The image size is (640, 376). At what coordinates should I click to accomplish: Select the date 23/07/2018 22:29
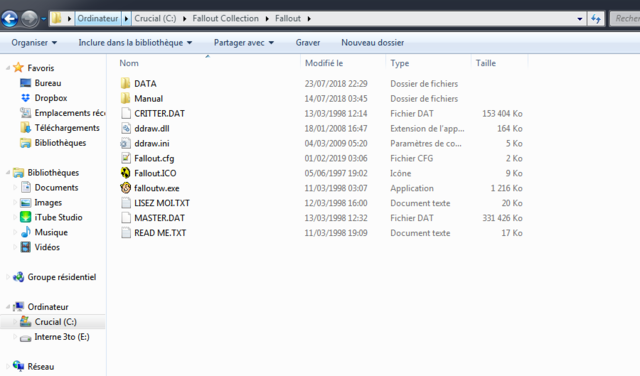pos(336,84)
